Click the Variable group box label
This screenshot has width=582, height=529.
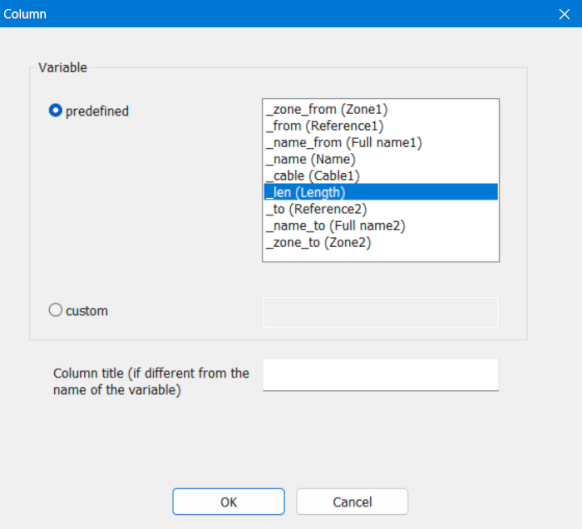coord(63,68)
